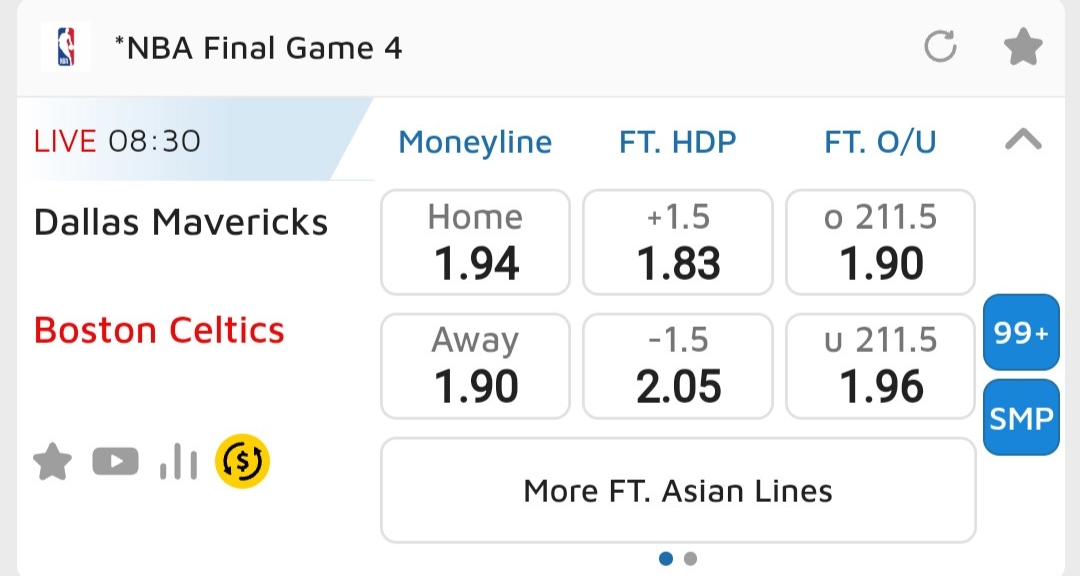Image resolution: width=1080 pixels, height=576 pixels.
Task: Open the SMP button
Action: tap(1021, 418)
